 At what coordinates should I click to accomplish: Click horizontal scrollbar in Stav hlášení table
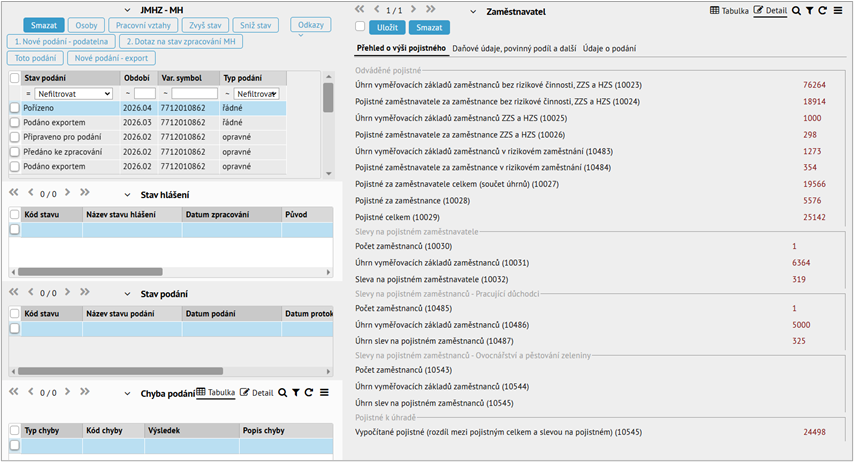pos(90,271)
